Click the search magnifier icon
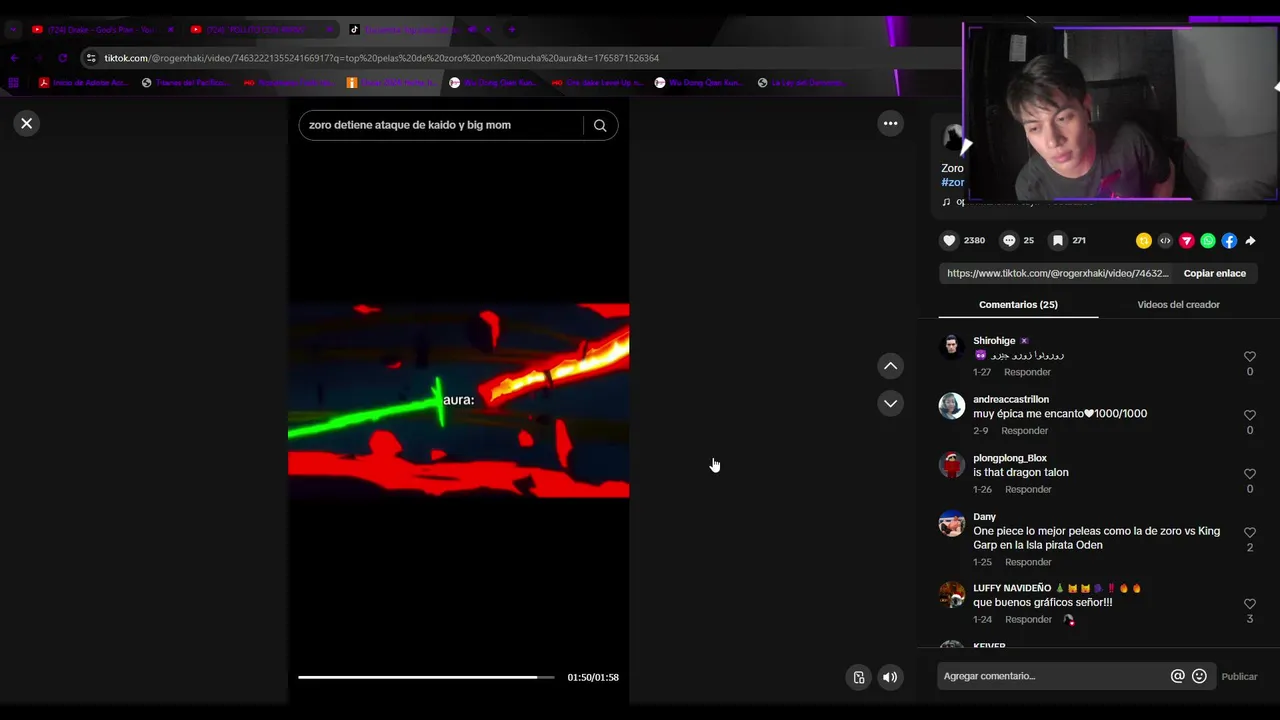This screenshot has height=720, width=1280. (600, 125)
